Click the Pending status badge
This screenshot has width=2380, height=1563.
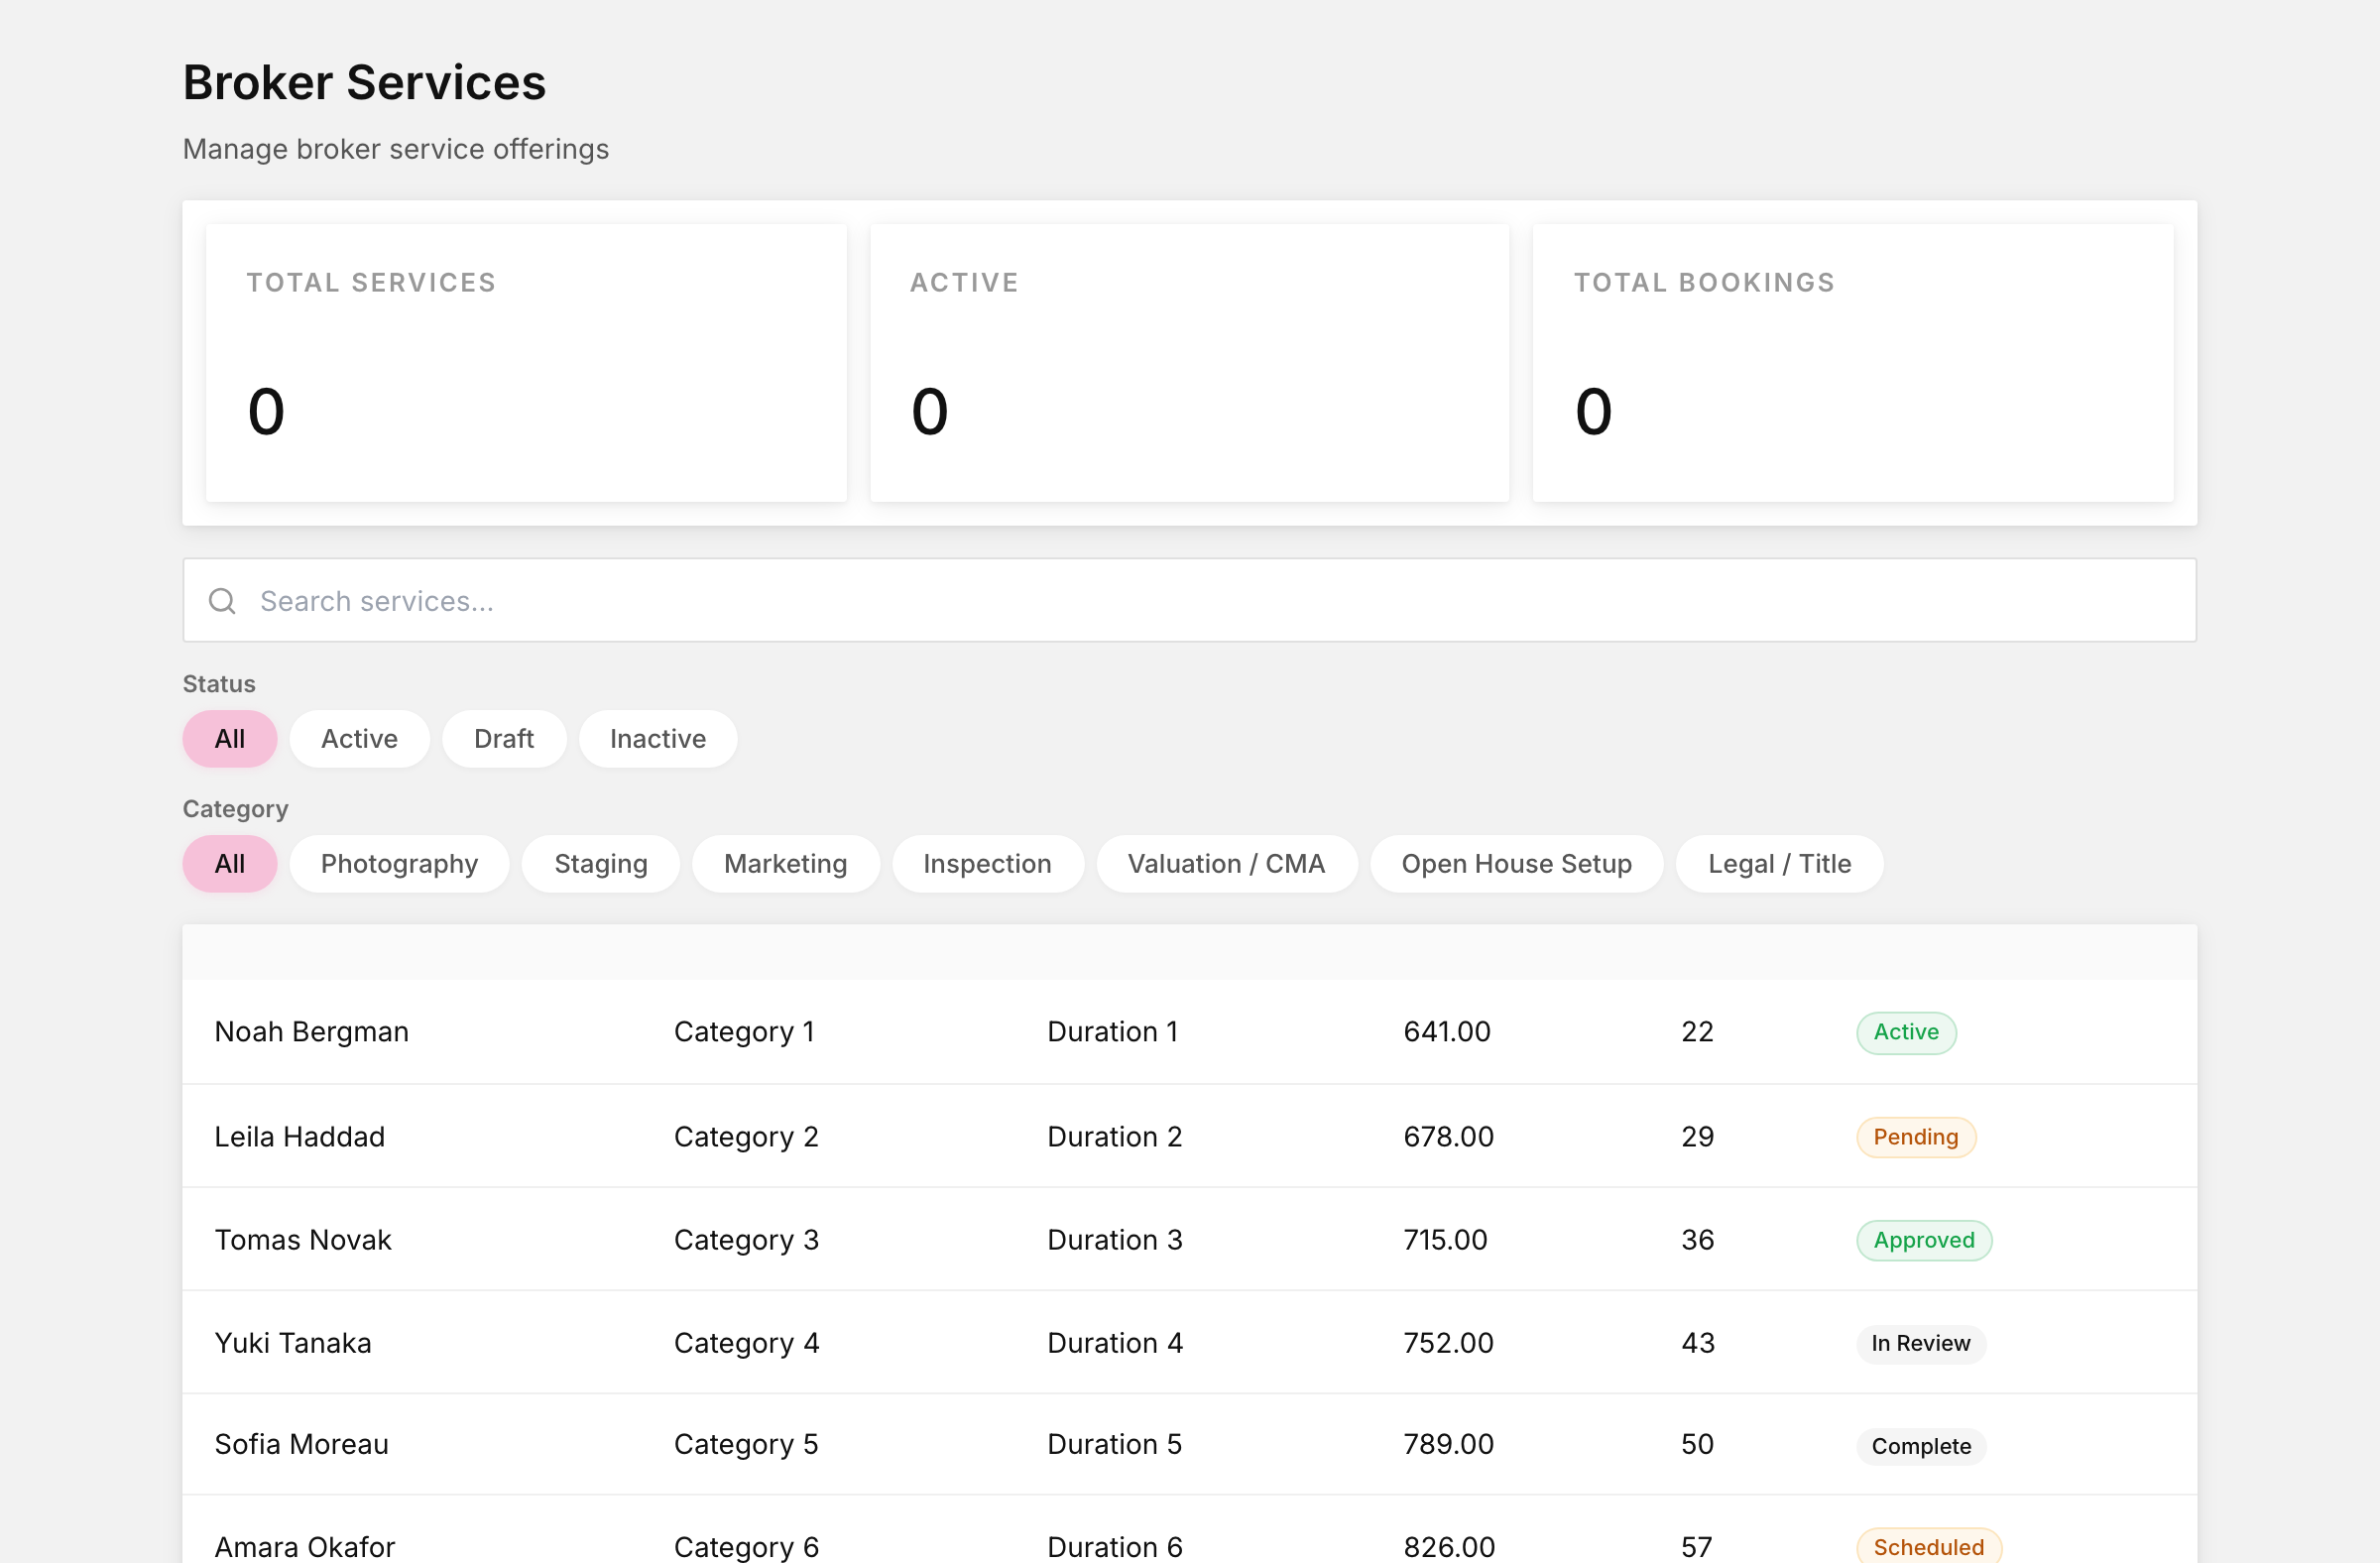(1915, 1138)
